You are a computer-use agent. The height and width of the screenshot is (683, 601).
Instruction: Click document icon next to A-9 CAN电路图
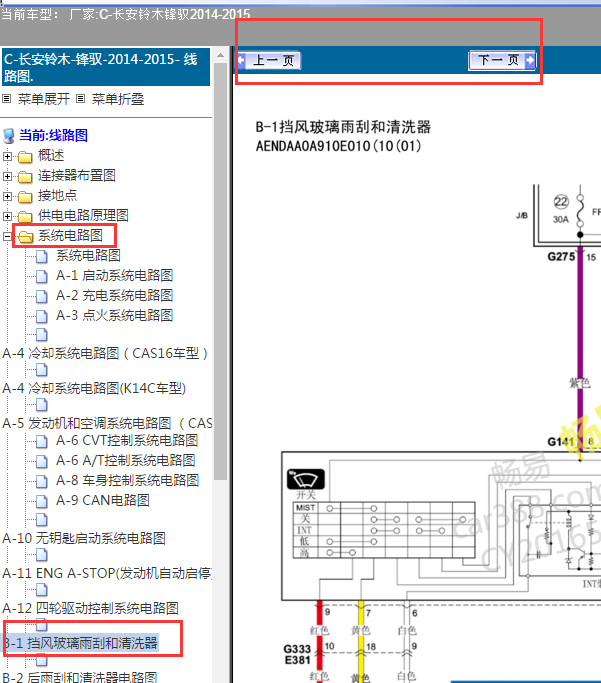coord(41,502)
